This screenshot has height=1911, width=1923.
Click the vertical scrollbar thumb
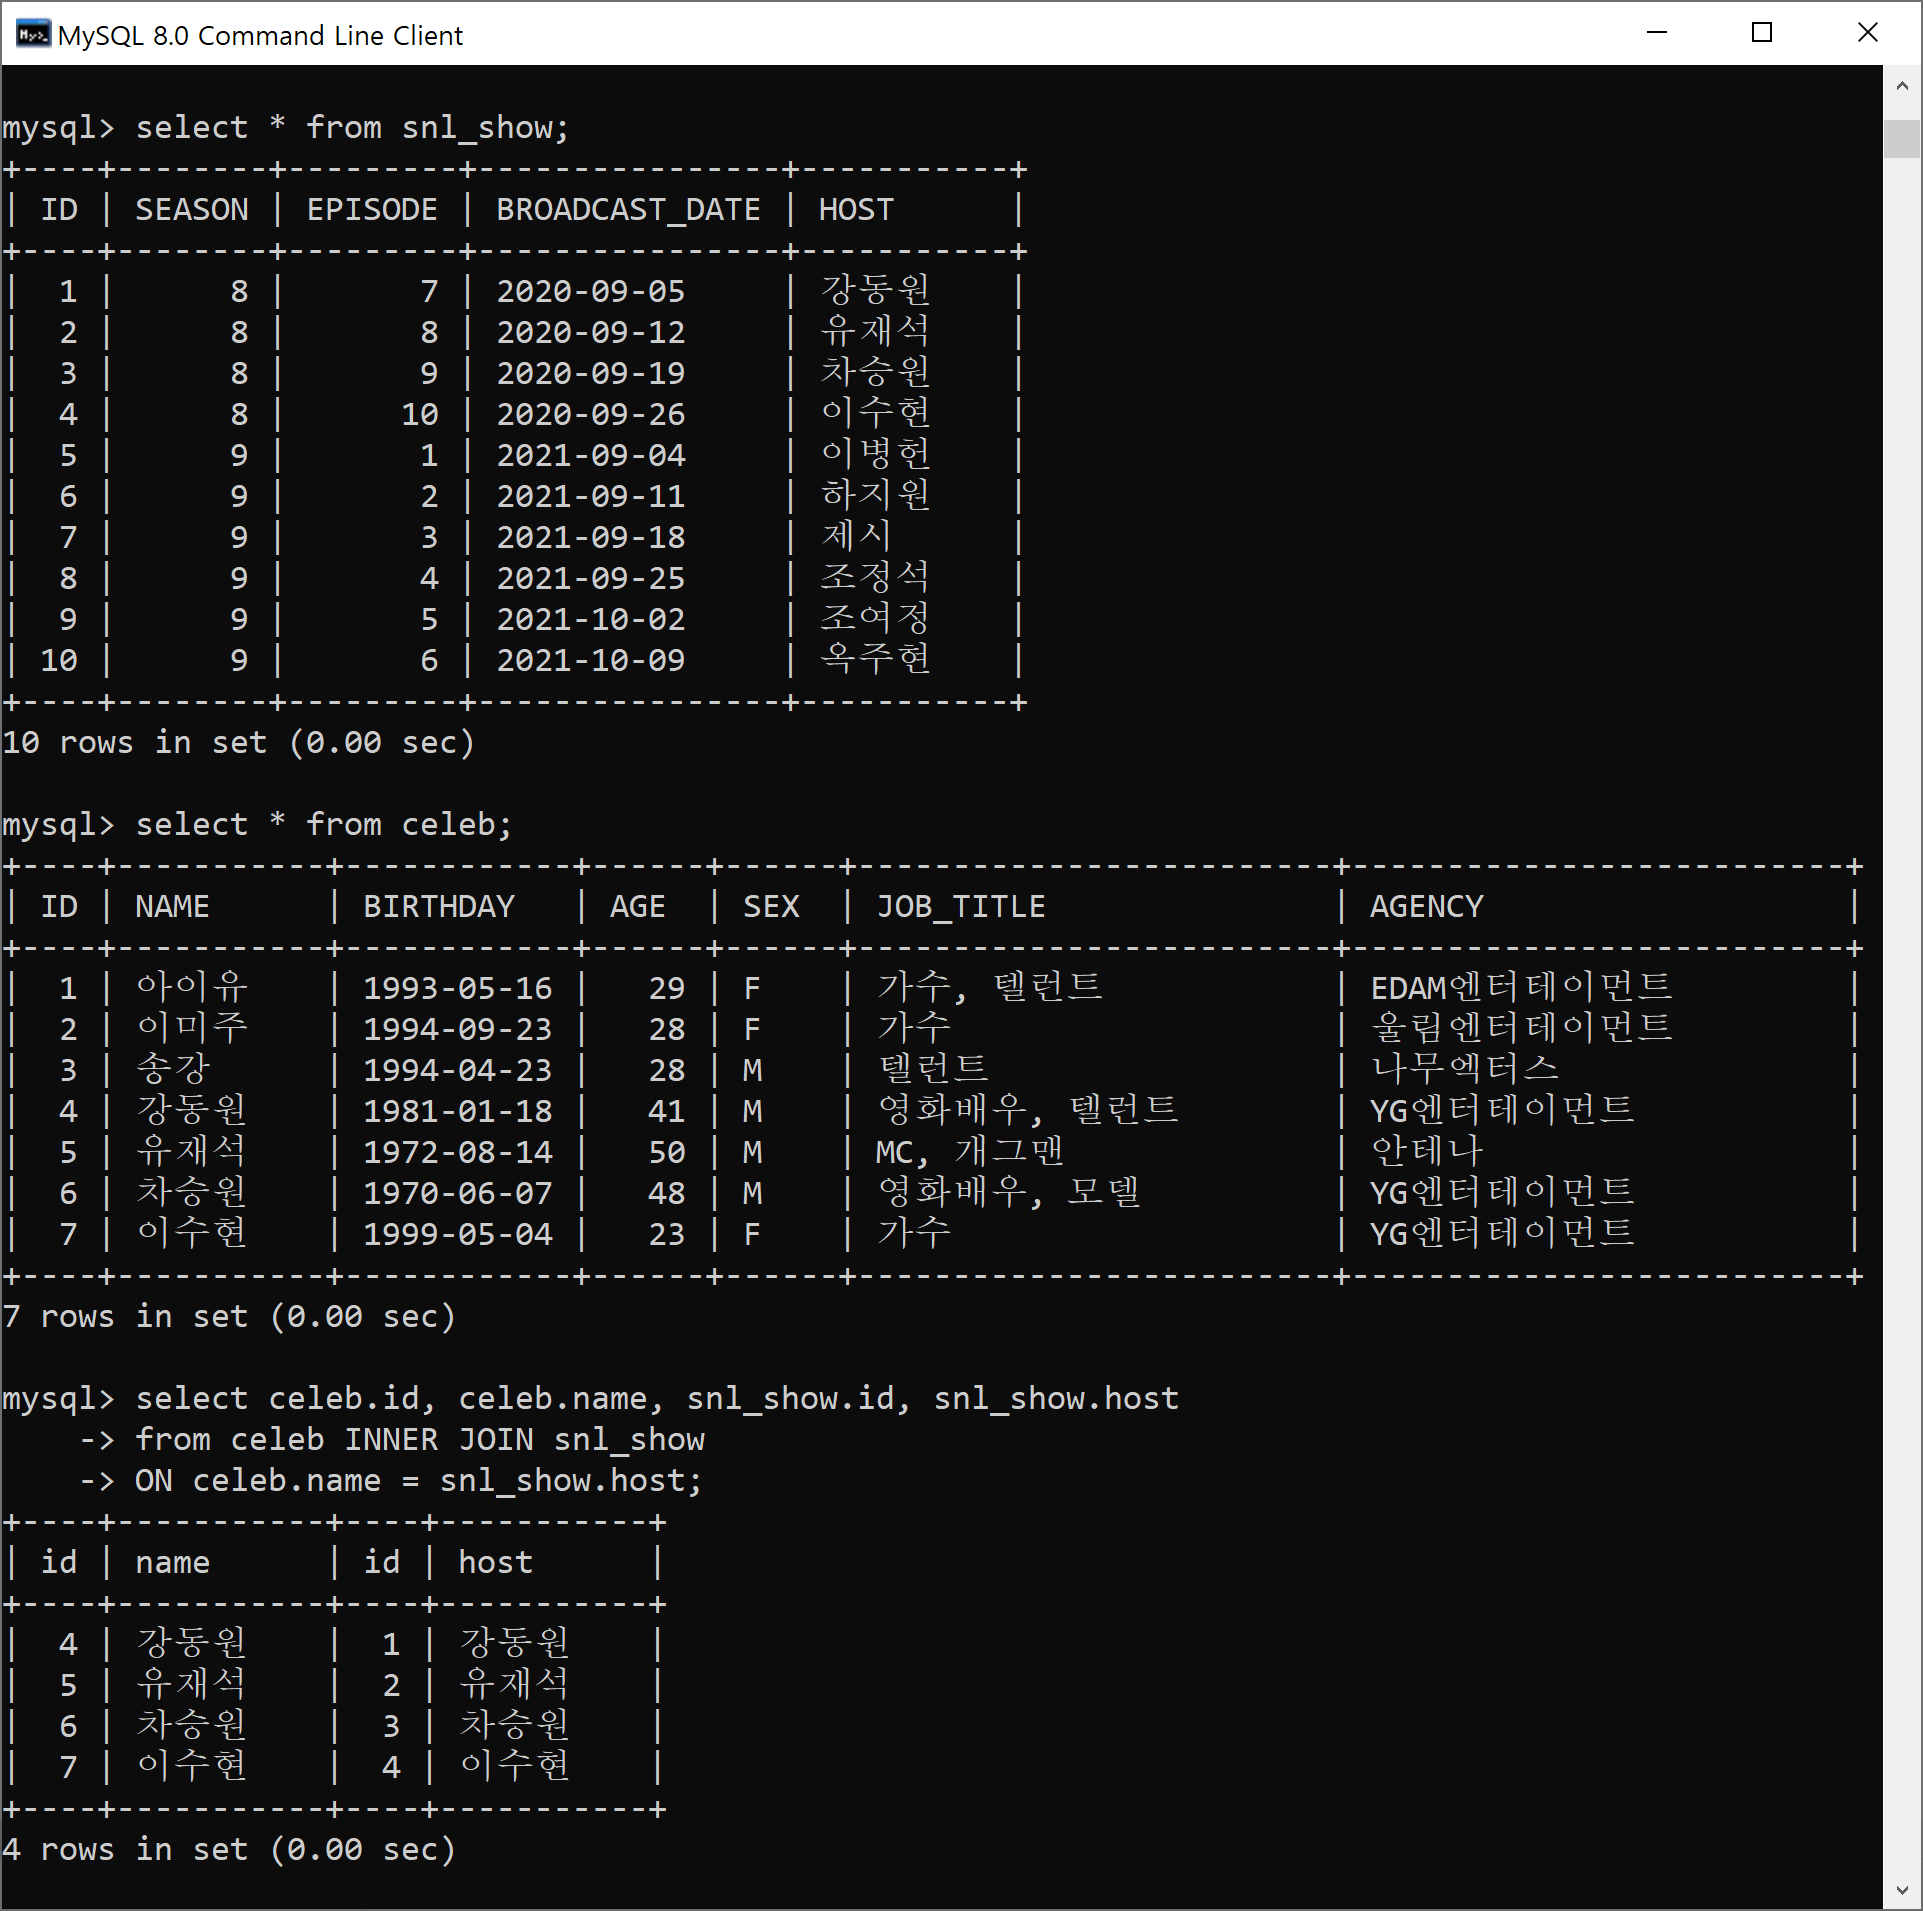(x=1902, y=138)
